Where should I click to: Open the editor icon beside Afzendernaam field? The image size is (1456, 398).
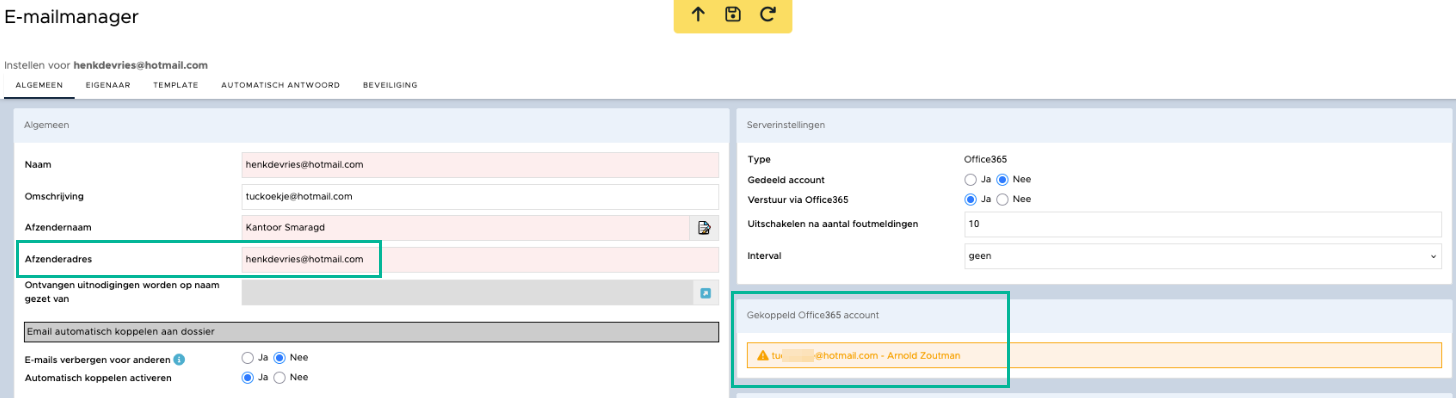click(704, 228)
